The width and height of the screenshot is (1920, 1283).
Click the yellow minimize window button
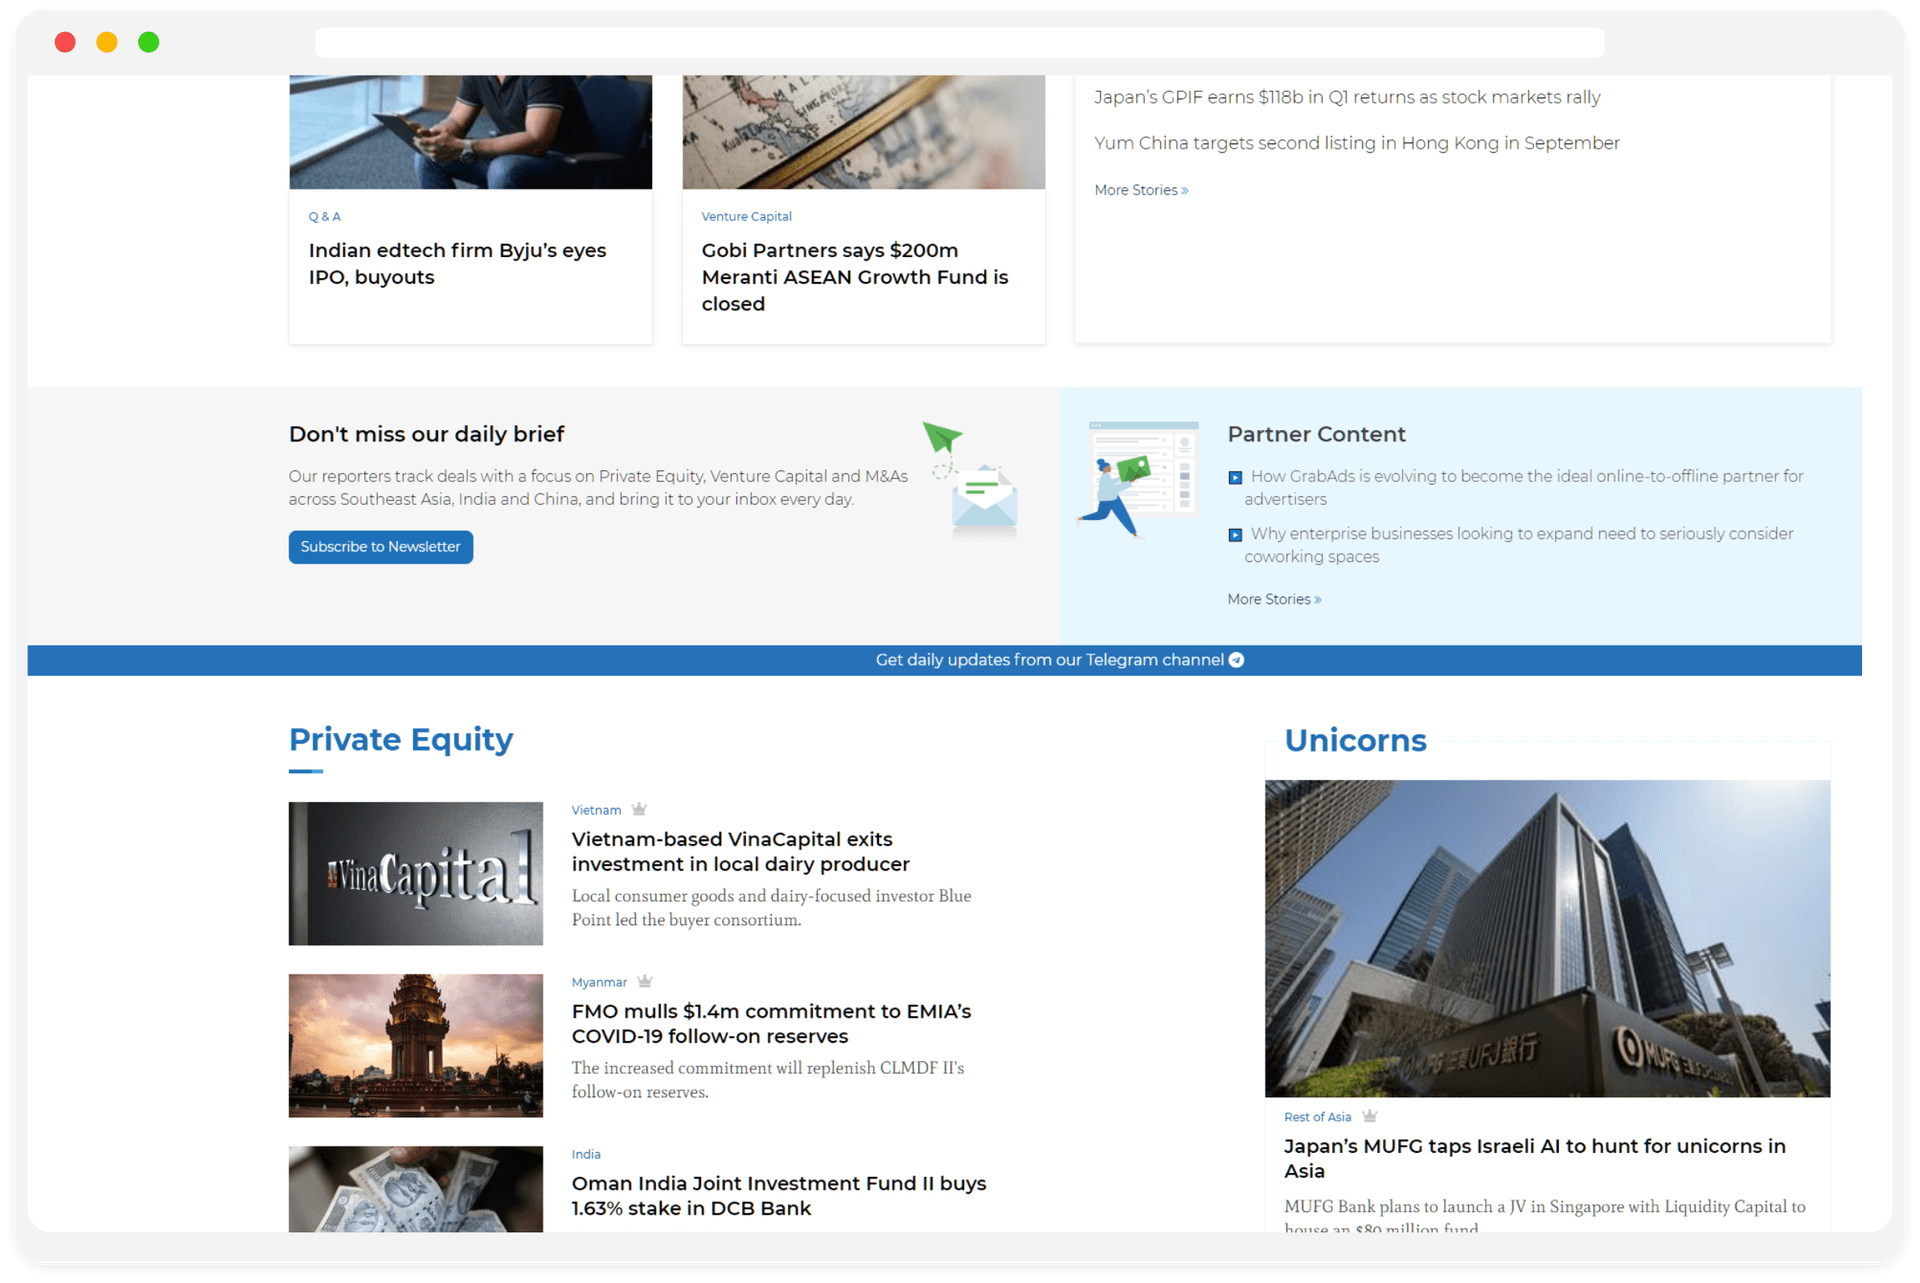pos(107,42)
